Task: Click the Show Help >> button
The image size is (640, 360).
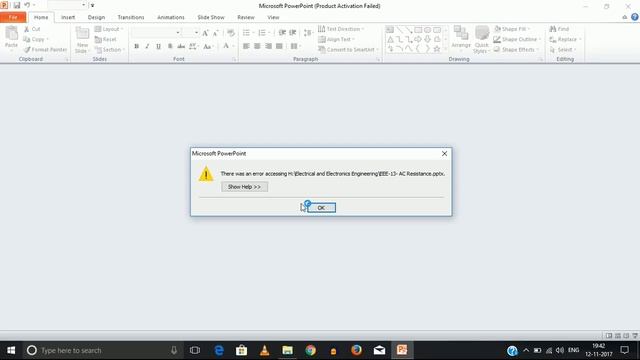Action: (x=244, y=187)
